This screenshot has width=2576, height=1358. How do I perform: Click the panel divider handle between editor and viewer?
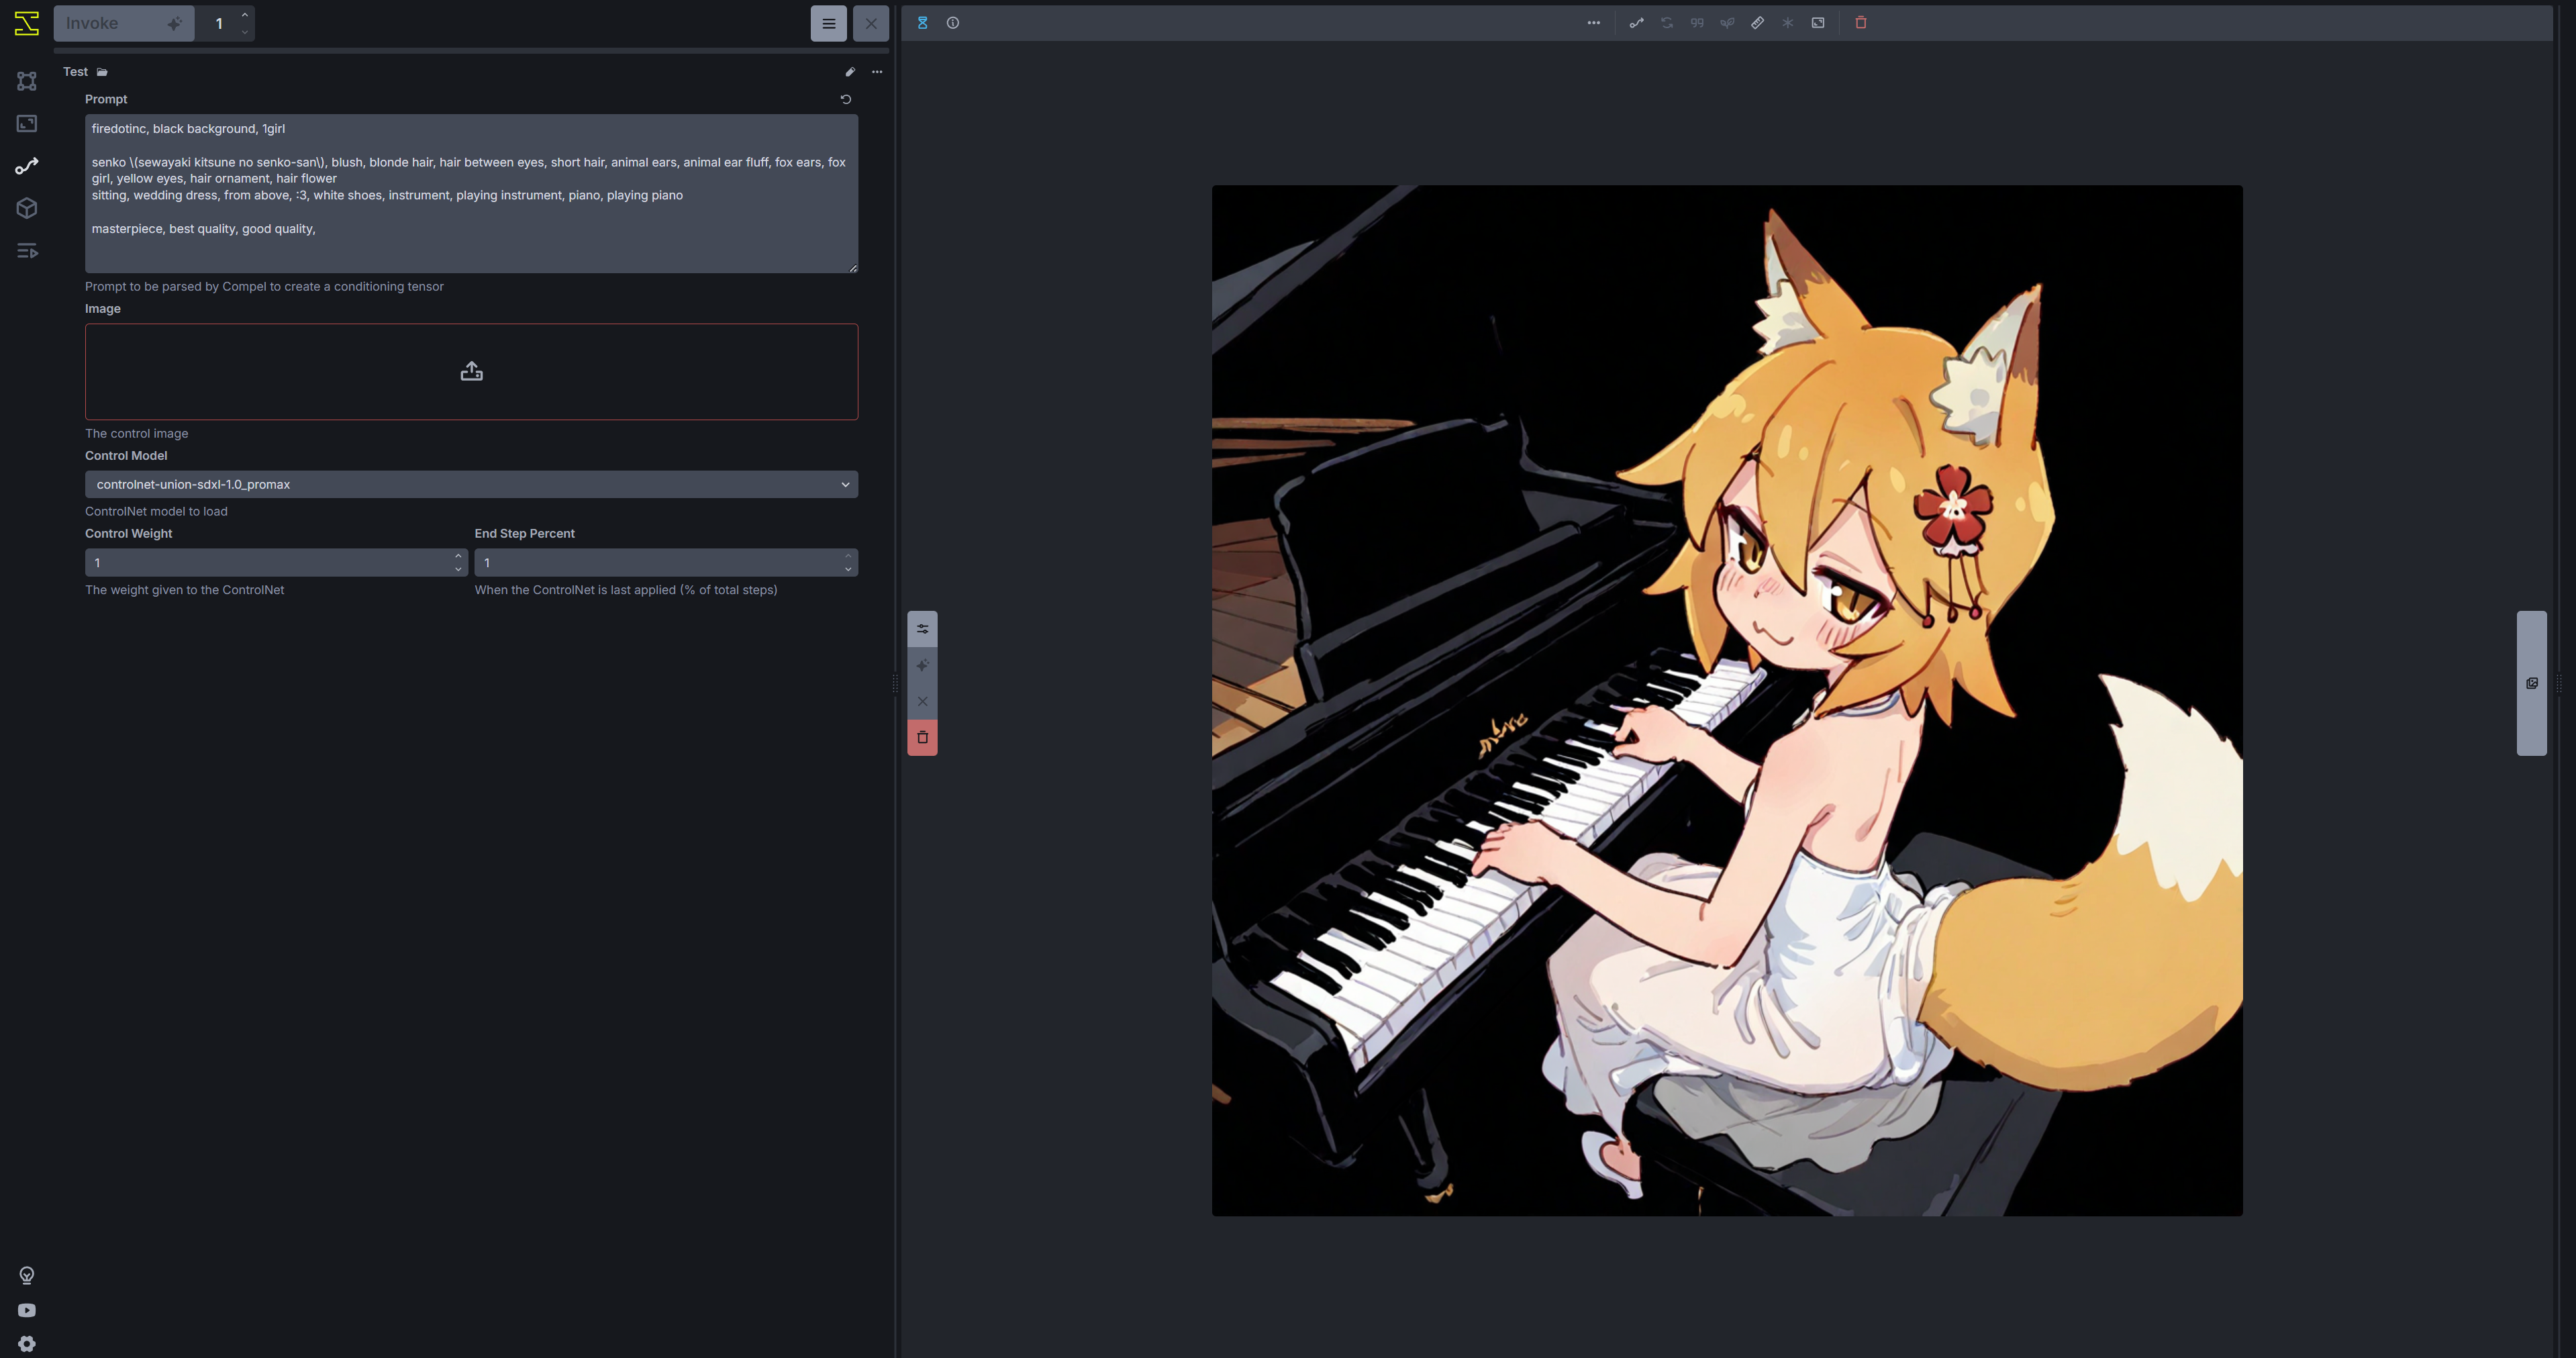tap(895, 683)
